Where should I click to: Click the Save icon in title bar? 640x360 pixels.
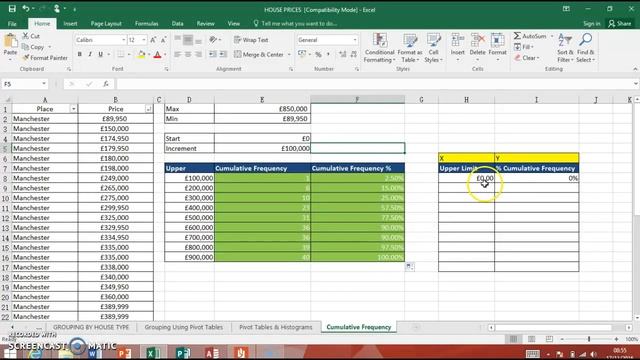[x=12, y=9]
